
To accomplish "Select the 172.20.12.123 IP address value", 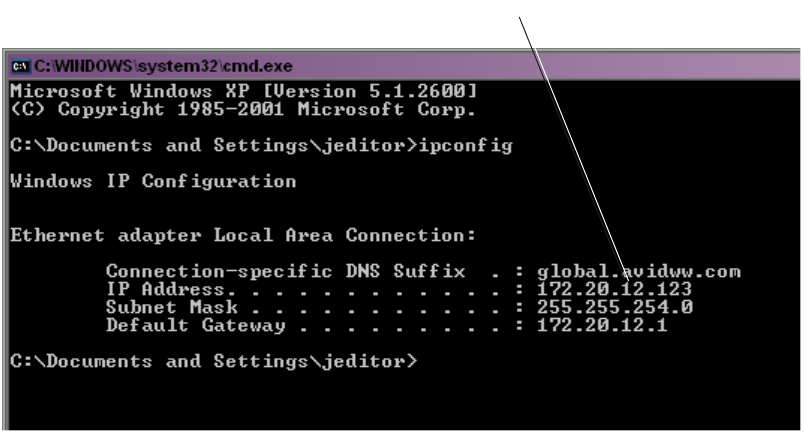I will [x=614, y=289].
